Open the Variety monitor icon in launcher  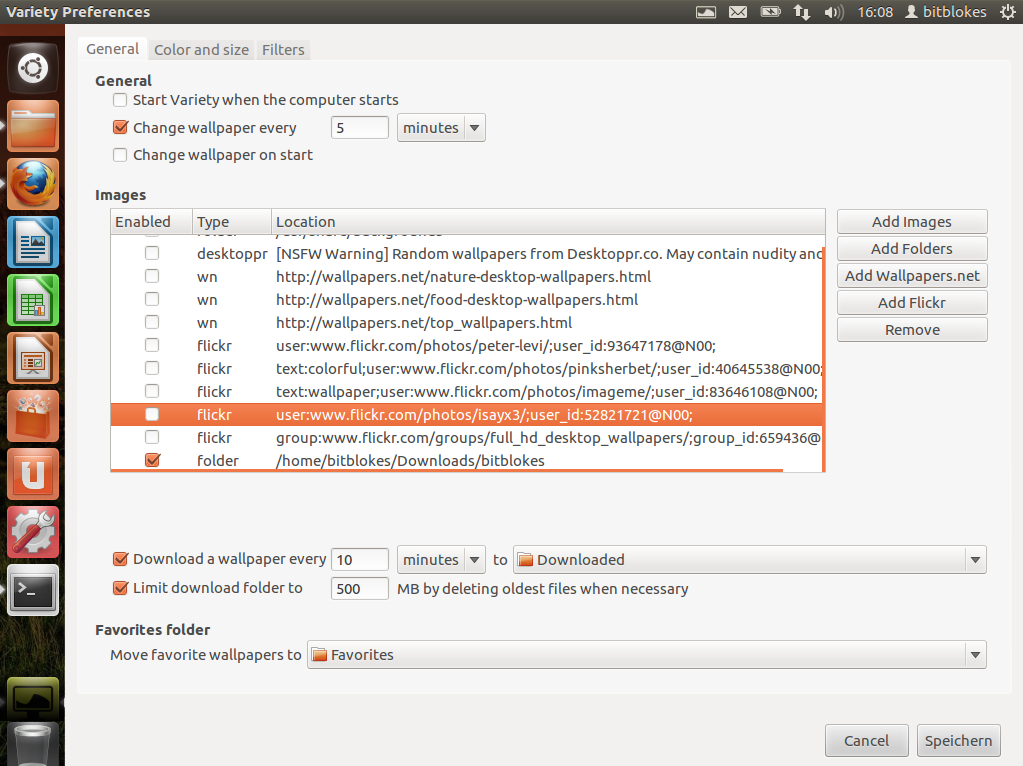pyautogui.click(x=33, y=698)
